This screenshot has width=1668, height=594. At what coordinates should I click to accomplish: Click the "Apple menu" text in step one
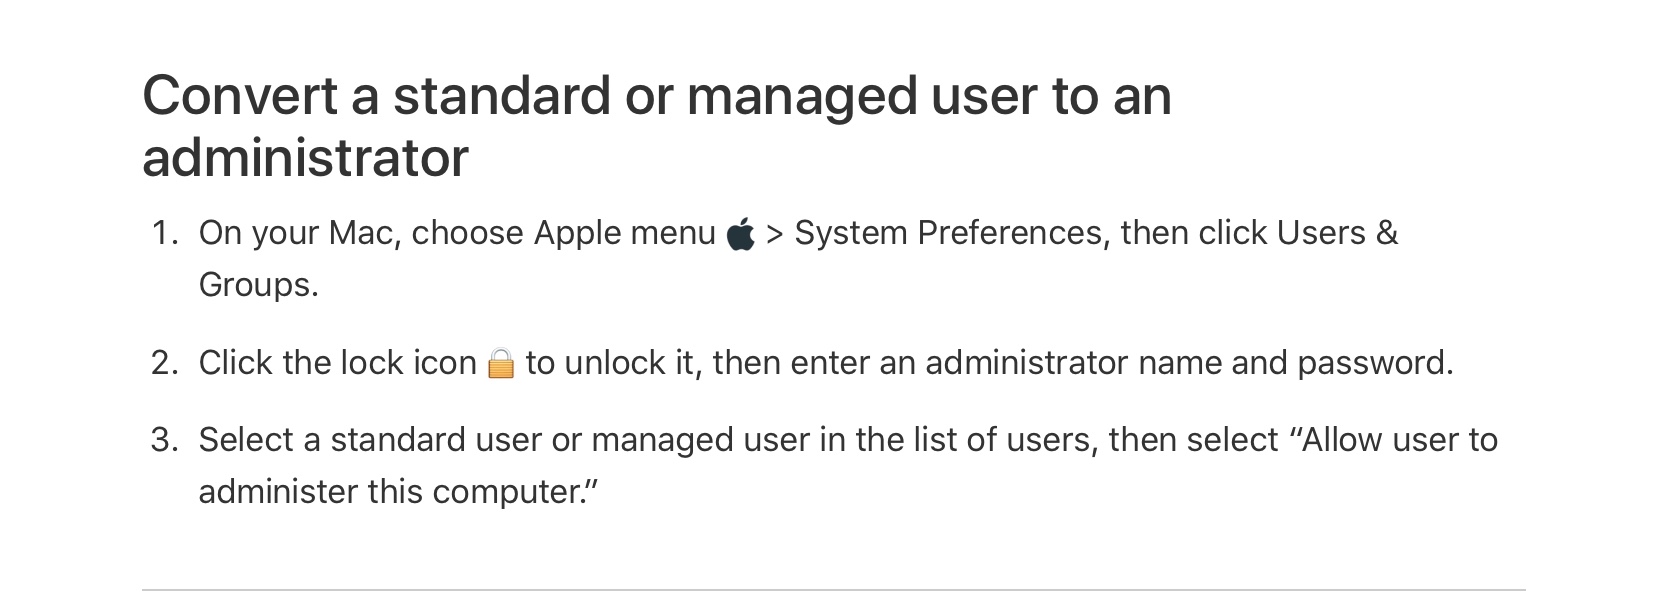625,233
